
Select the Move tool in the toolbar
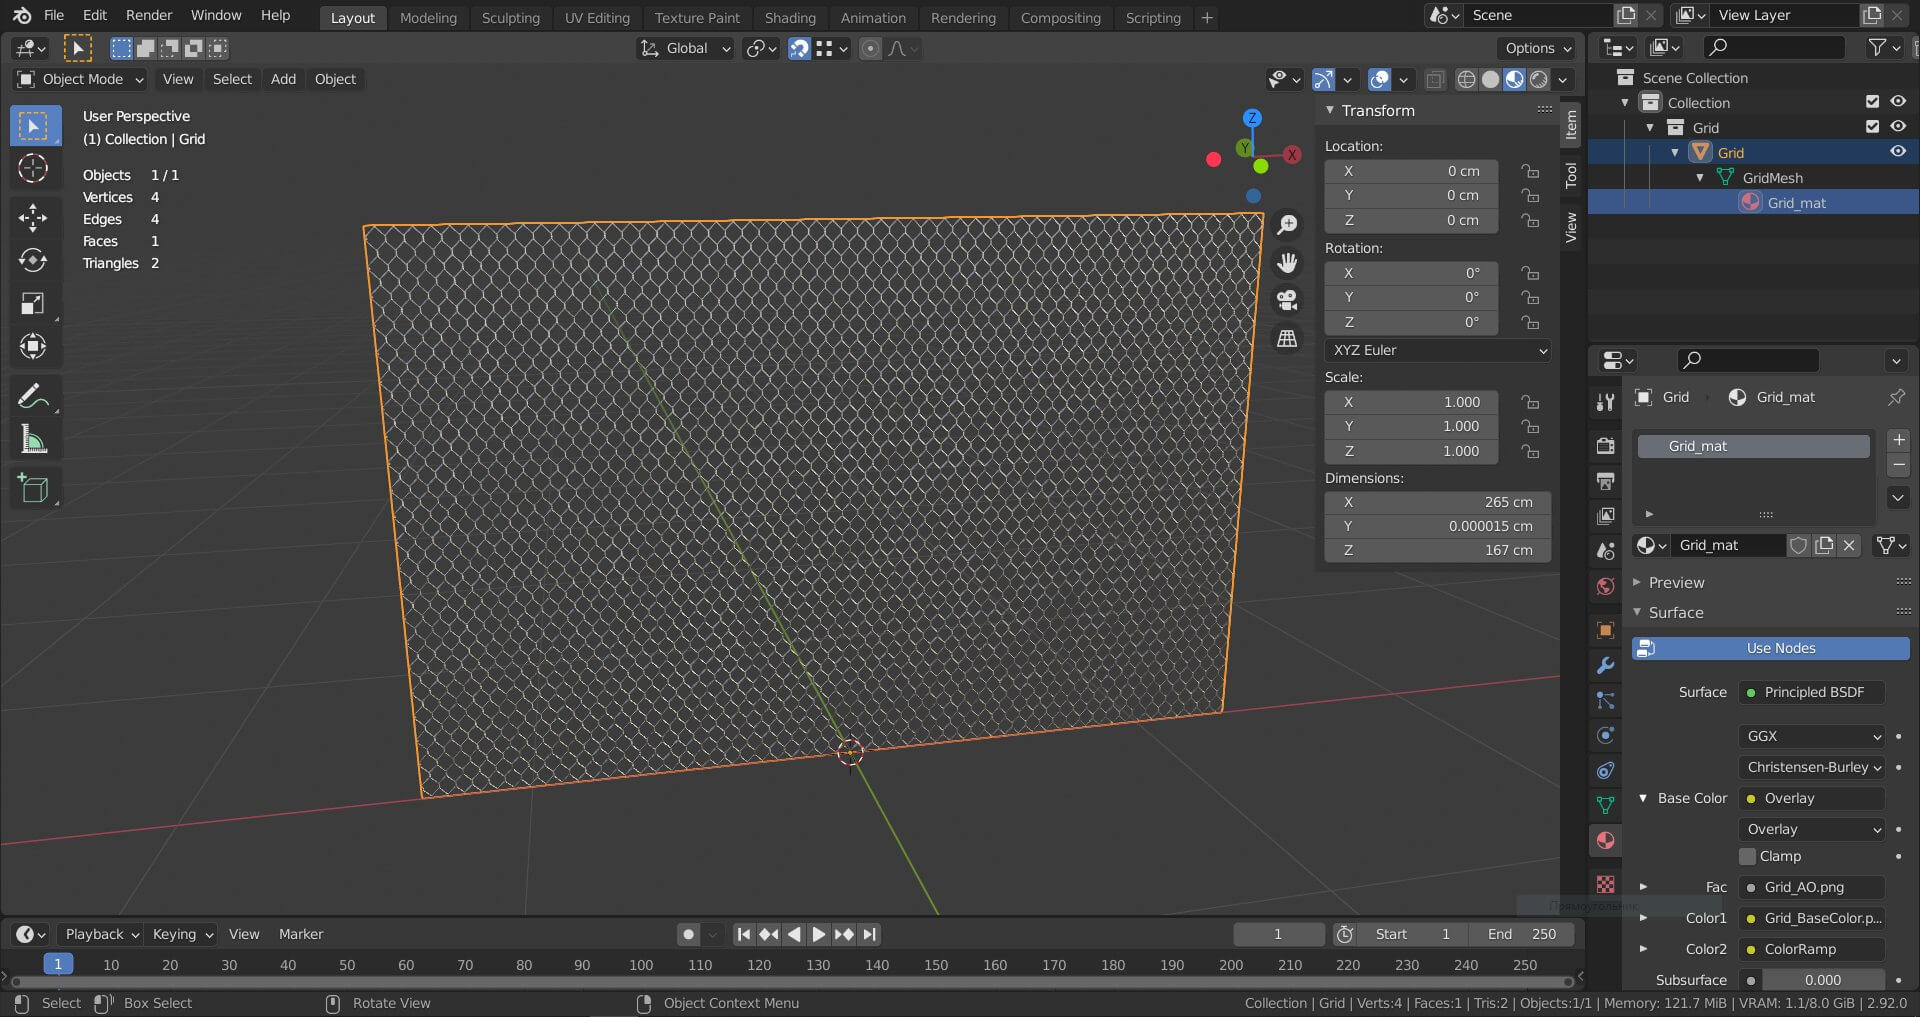[x=33, y=217]
